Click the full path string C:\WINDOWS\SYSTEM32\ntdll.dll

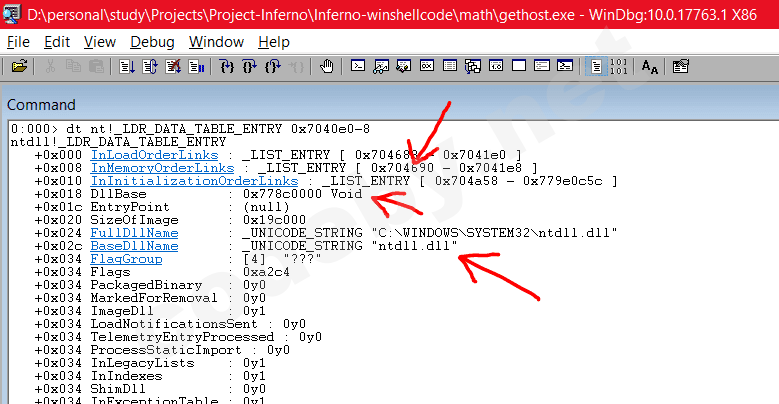(494, 233)
